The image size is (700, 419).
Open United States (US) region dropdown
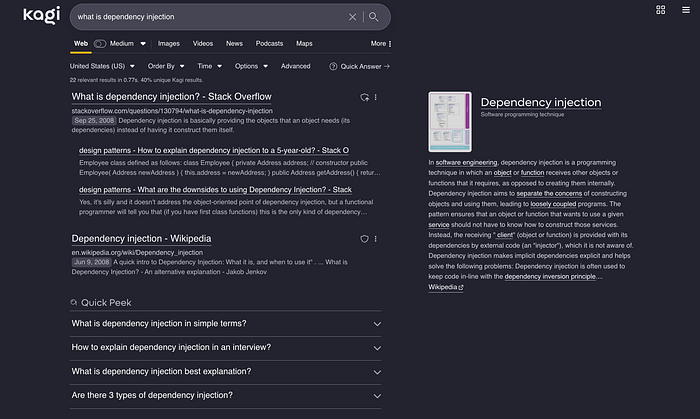coord(102,66)
